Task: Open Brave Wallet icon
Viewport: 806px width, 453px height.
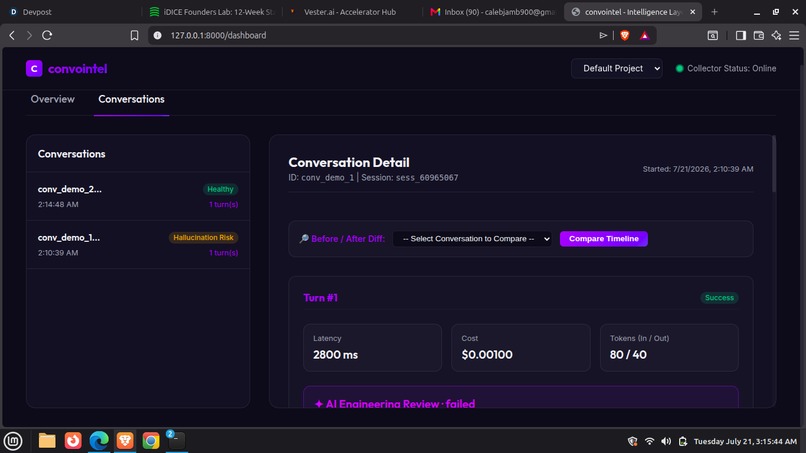Action: [x=759, y=35]
